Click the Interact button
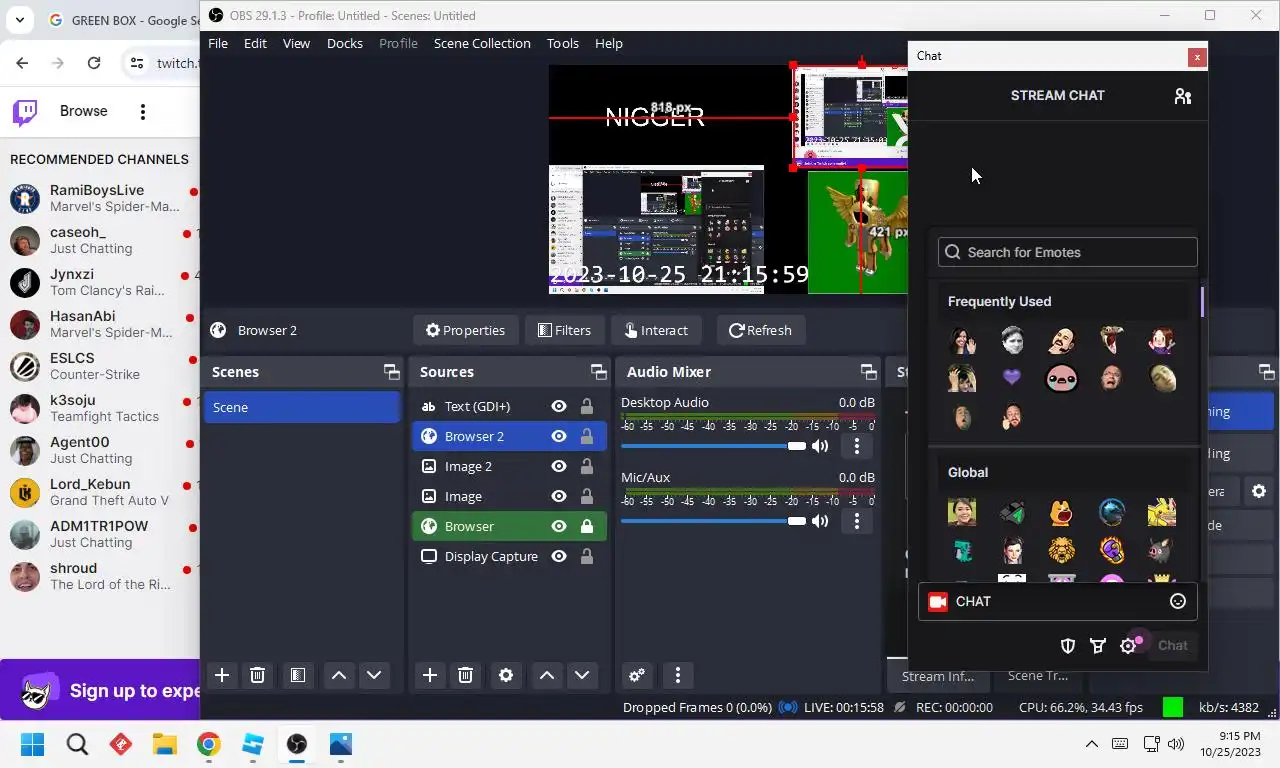Screen dimensions: 1280x768 pyautogui.click(x=656, y=330)
